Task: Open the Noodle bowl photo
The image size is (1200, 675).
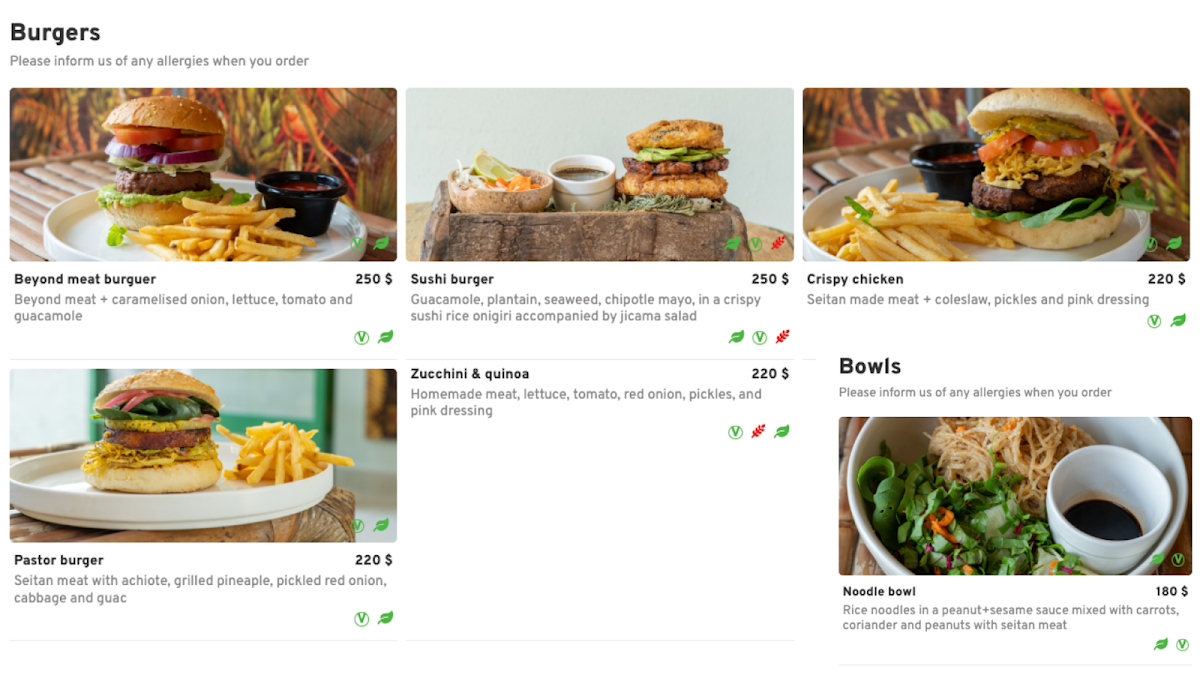Action: [x=1015, y=496]
